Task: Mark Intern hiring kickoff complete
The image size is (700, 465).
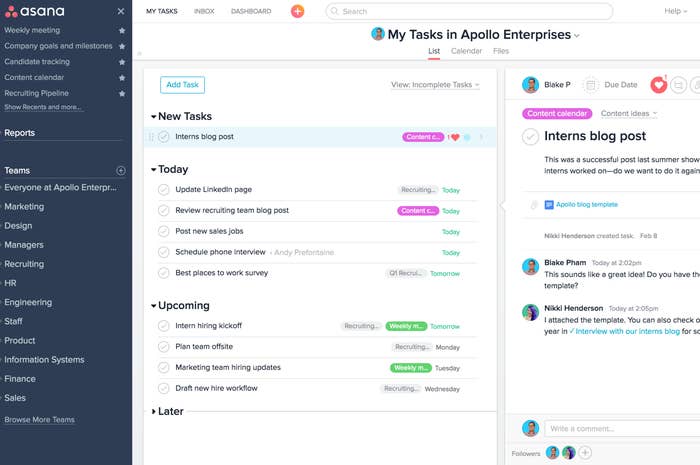Action: click(x=163, y=326)
